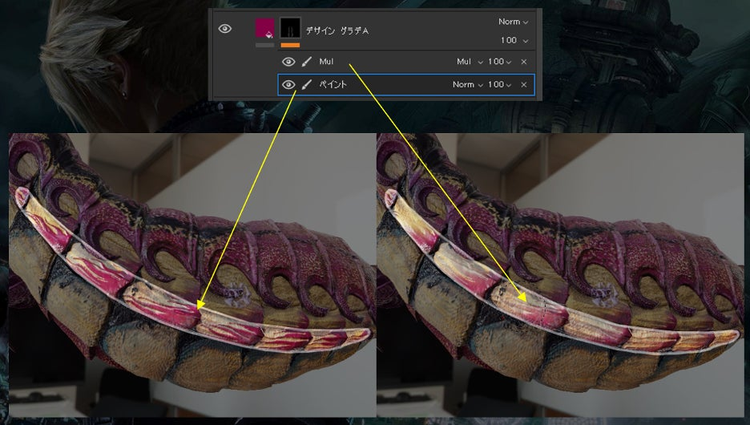Remove the ペイント effect with X

pyautogui.click(x=524, y=85)
